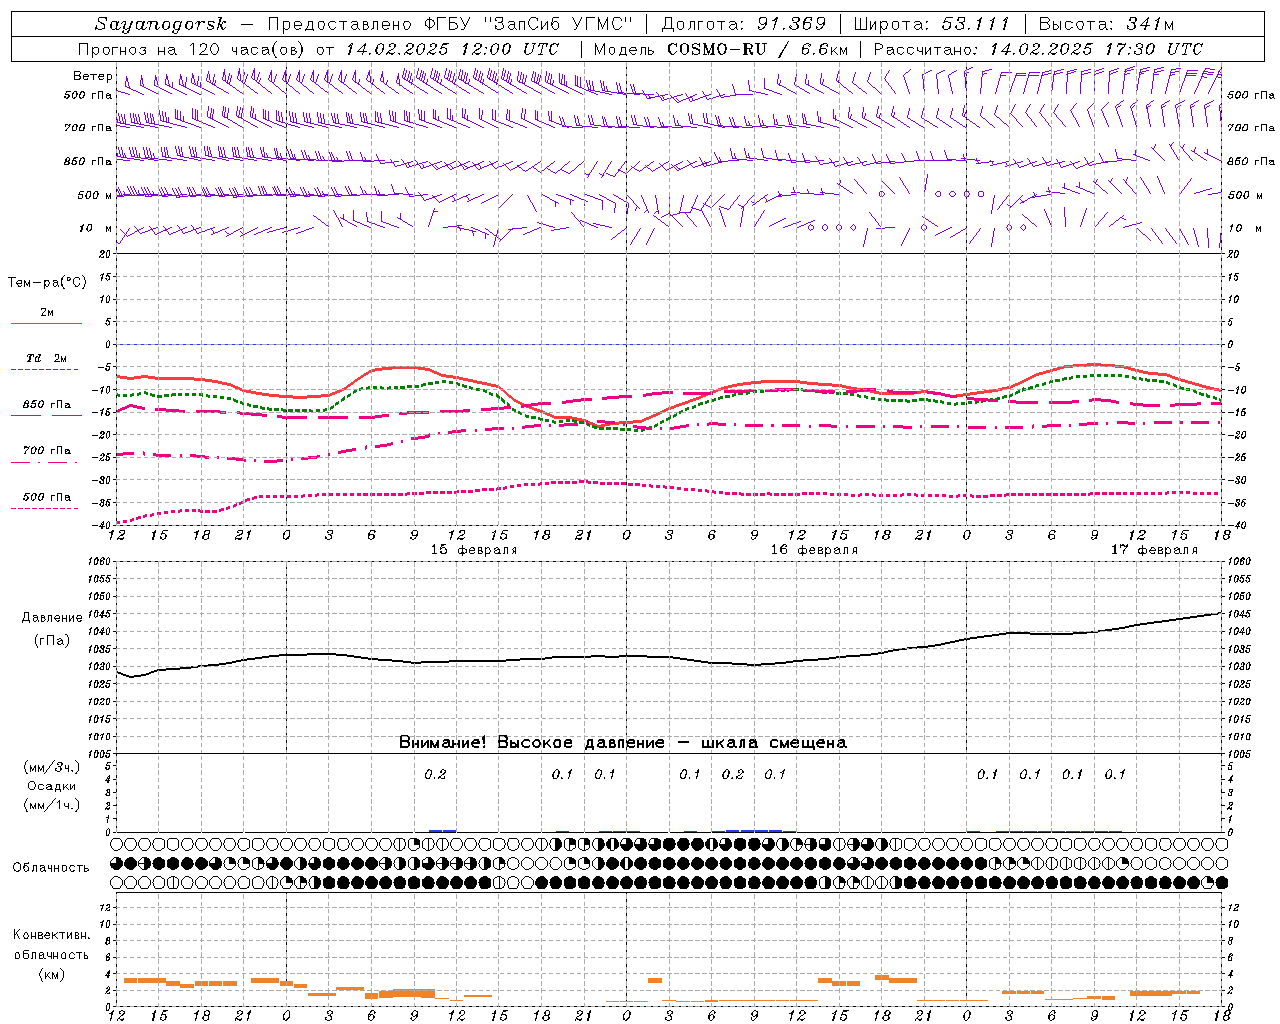
Task: Click the '17 февраля' date label
Action: coord(1154,550)
